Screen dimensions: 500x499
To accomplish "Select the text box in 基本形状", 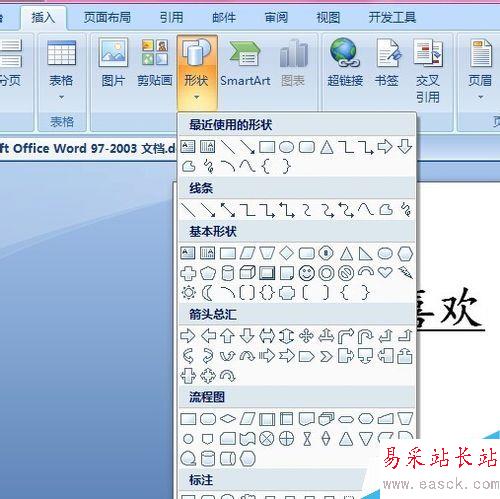I will coord(188,253).
